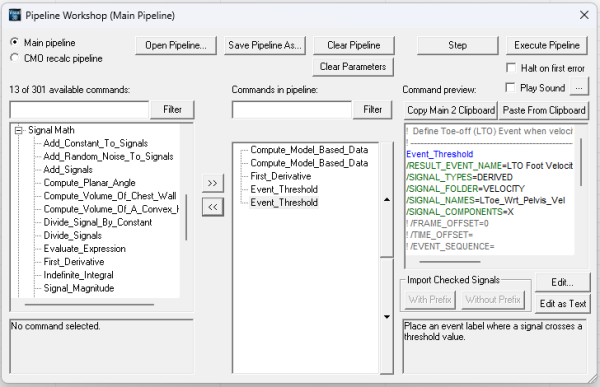This screenshot has height=387, width=600.
Task: Click Edit as Text button
Action: [562, 304]
